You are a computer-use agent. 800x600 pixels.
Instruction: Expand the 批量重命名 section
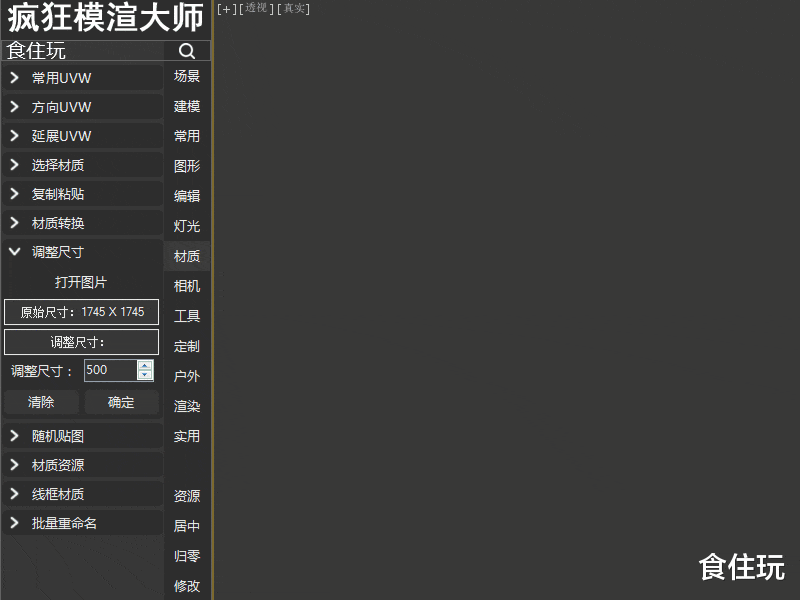(80, 523)
